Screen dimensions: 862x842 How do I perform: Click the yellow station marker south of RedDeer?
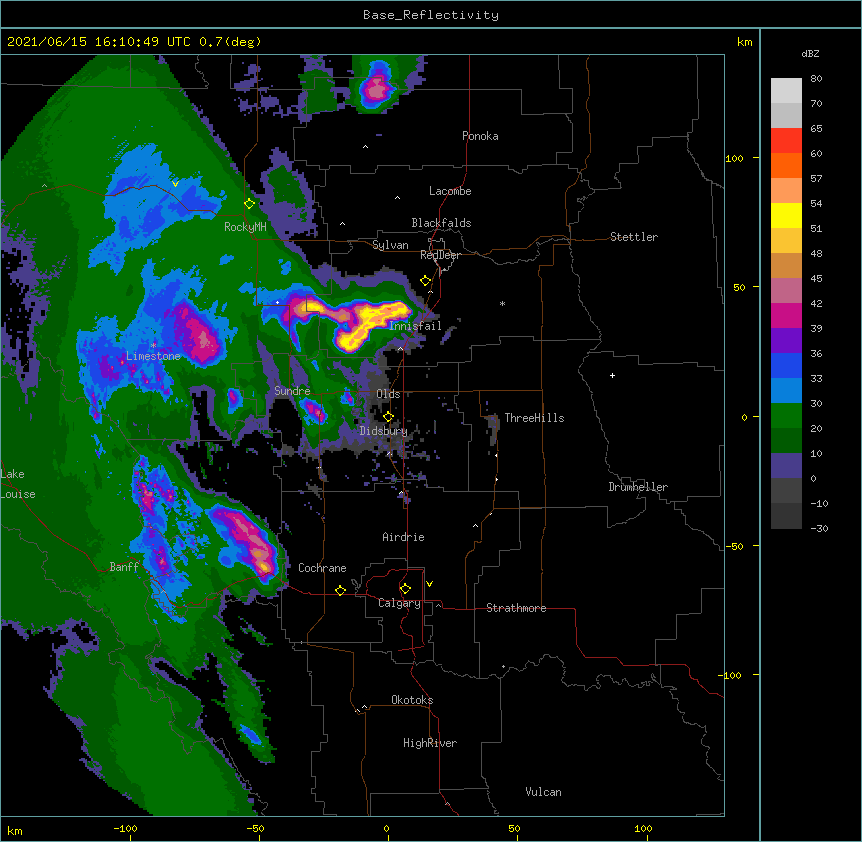pyautogui.click(x=426, y=281)
